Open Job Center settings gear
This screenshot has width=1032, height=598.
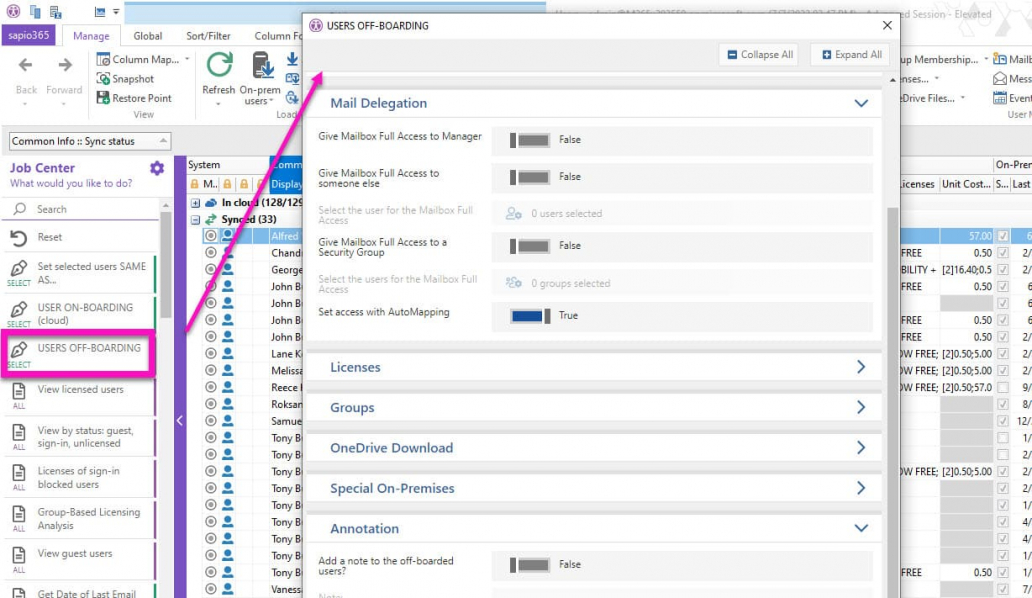coord(157,168)
